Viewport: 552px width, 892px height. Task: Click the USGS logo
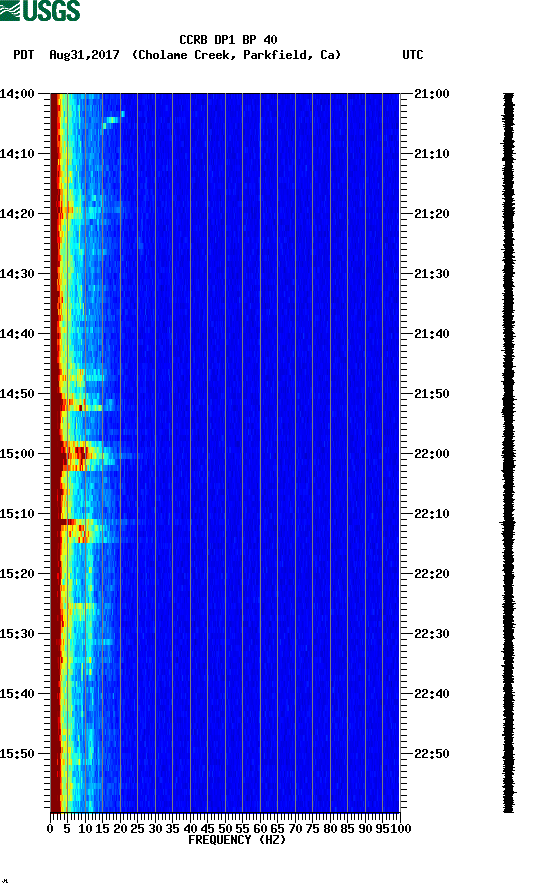click(40, 11)
